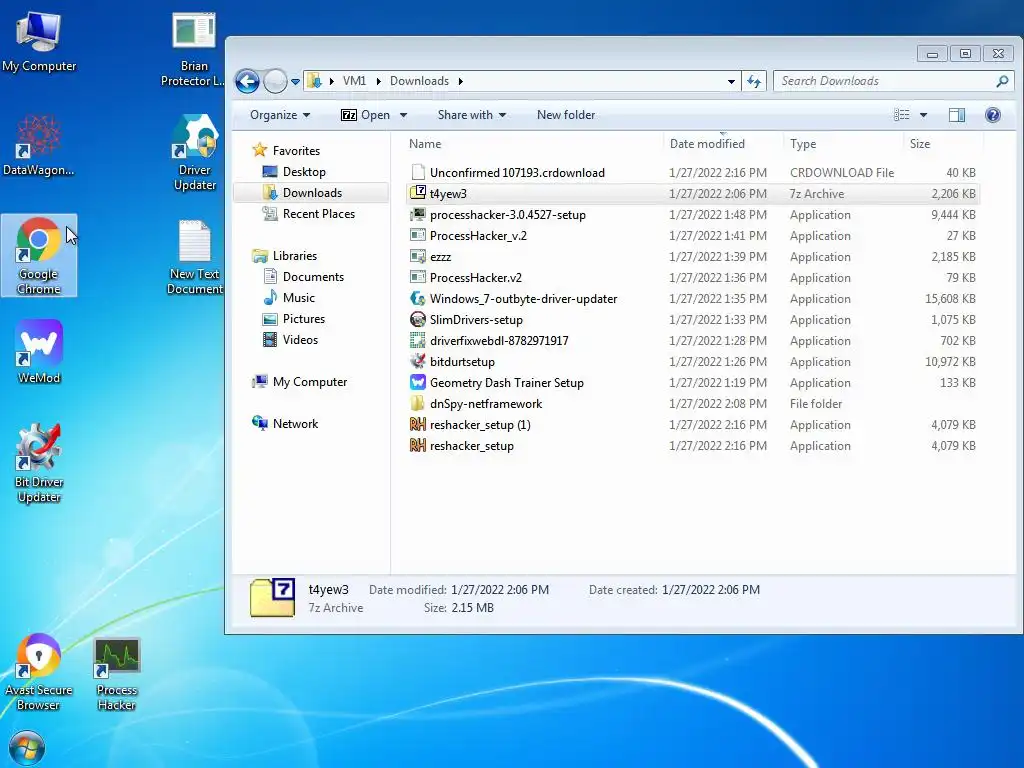Select the dnSpy-netframework folder icon
This screenshot has height=768, width=1024.
418,403
